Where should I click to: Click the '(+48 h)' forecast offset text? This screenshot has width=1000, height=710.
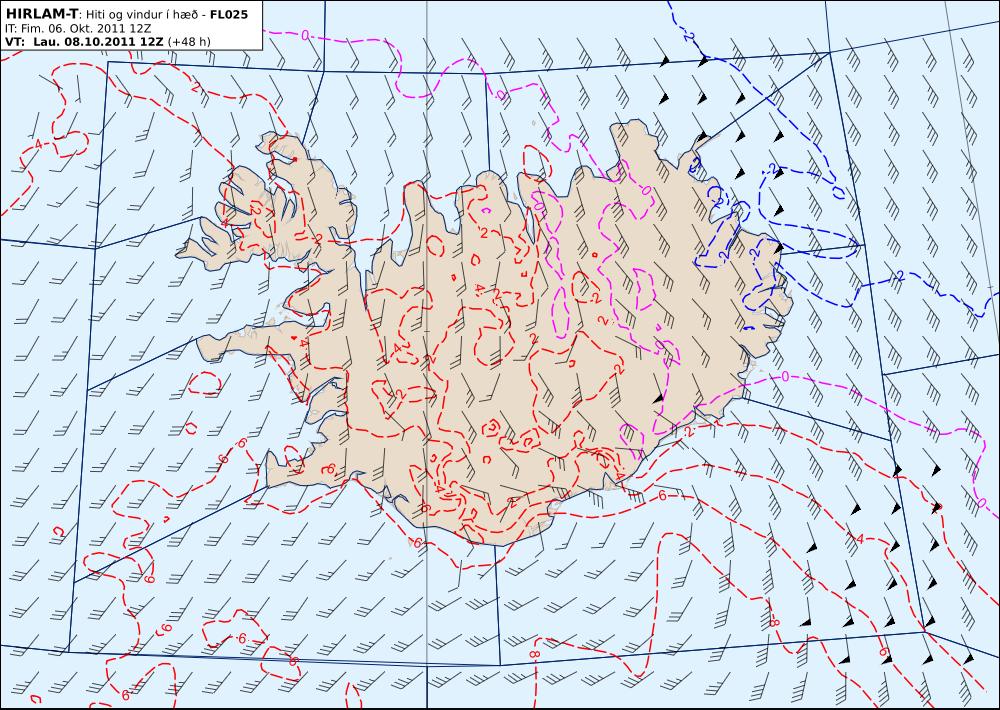coord(189,42)
